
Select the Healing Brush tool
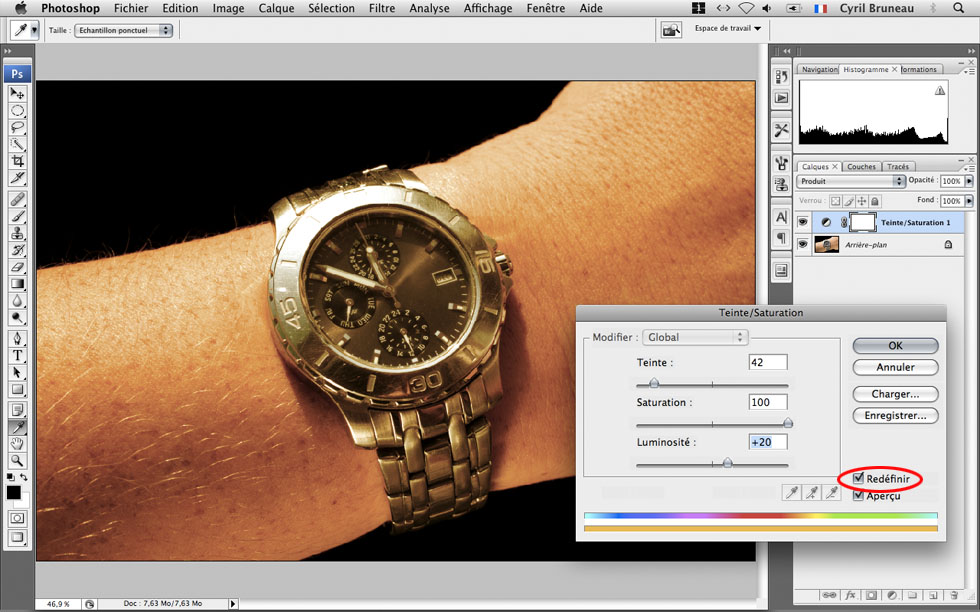[18, 199]
